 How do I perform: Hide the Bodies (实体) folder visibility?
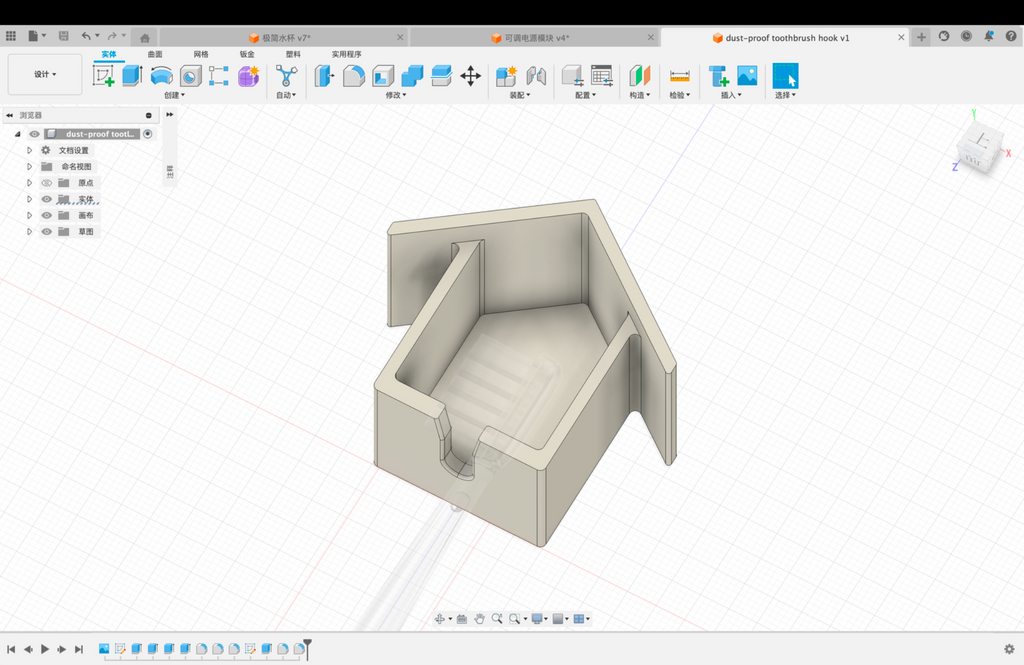point(46,199)
